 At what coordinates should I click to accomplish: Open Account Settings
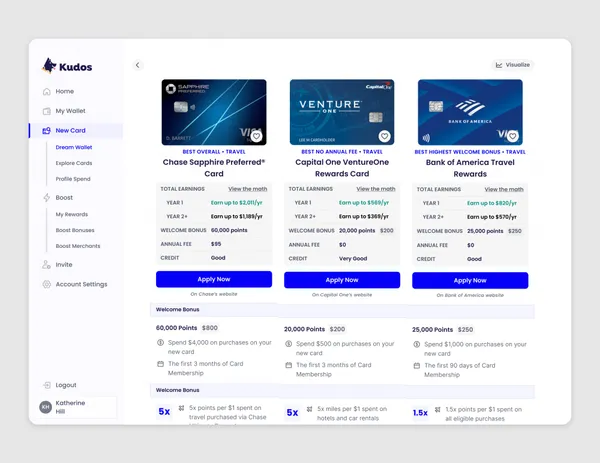tap(82, 284)
